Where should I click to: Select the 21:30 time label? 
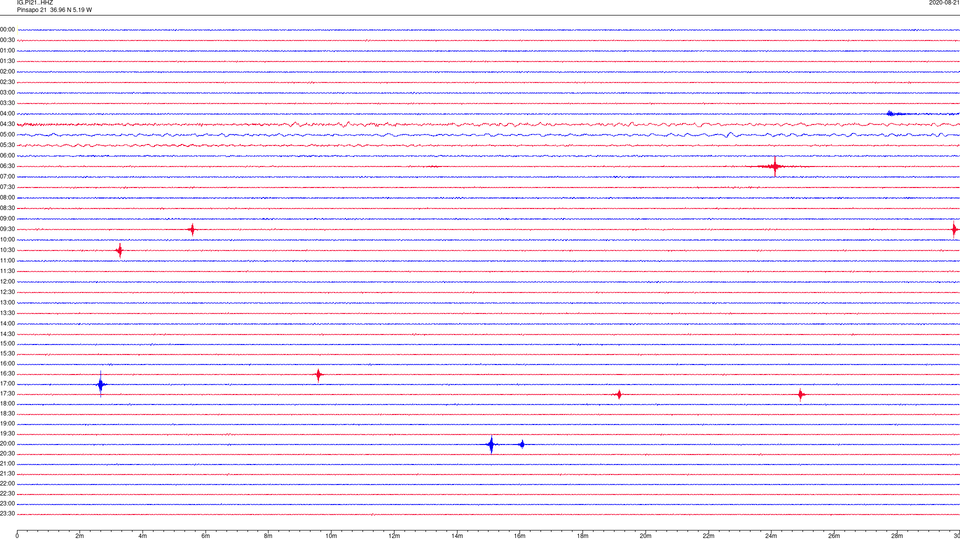7,474
